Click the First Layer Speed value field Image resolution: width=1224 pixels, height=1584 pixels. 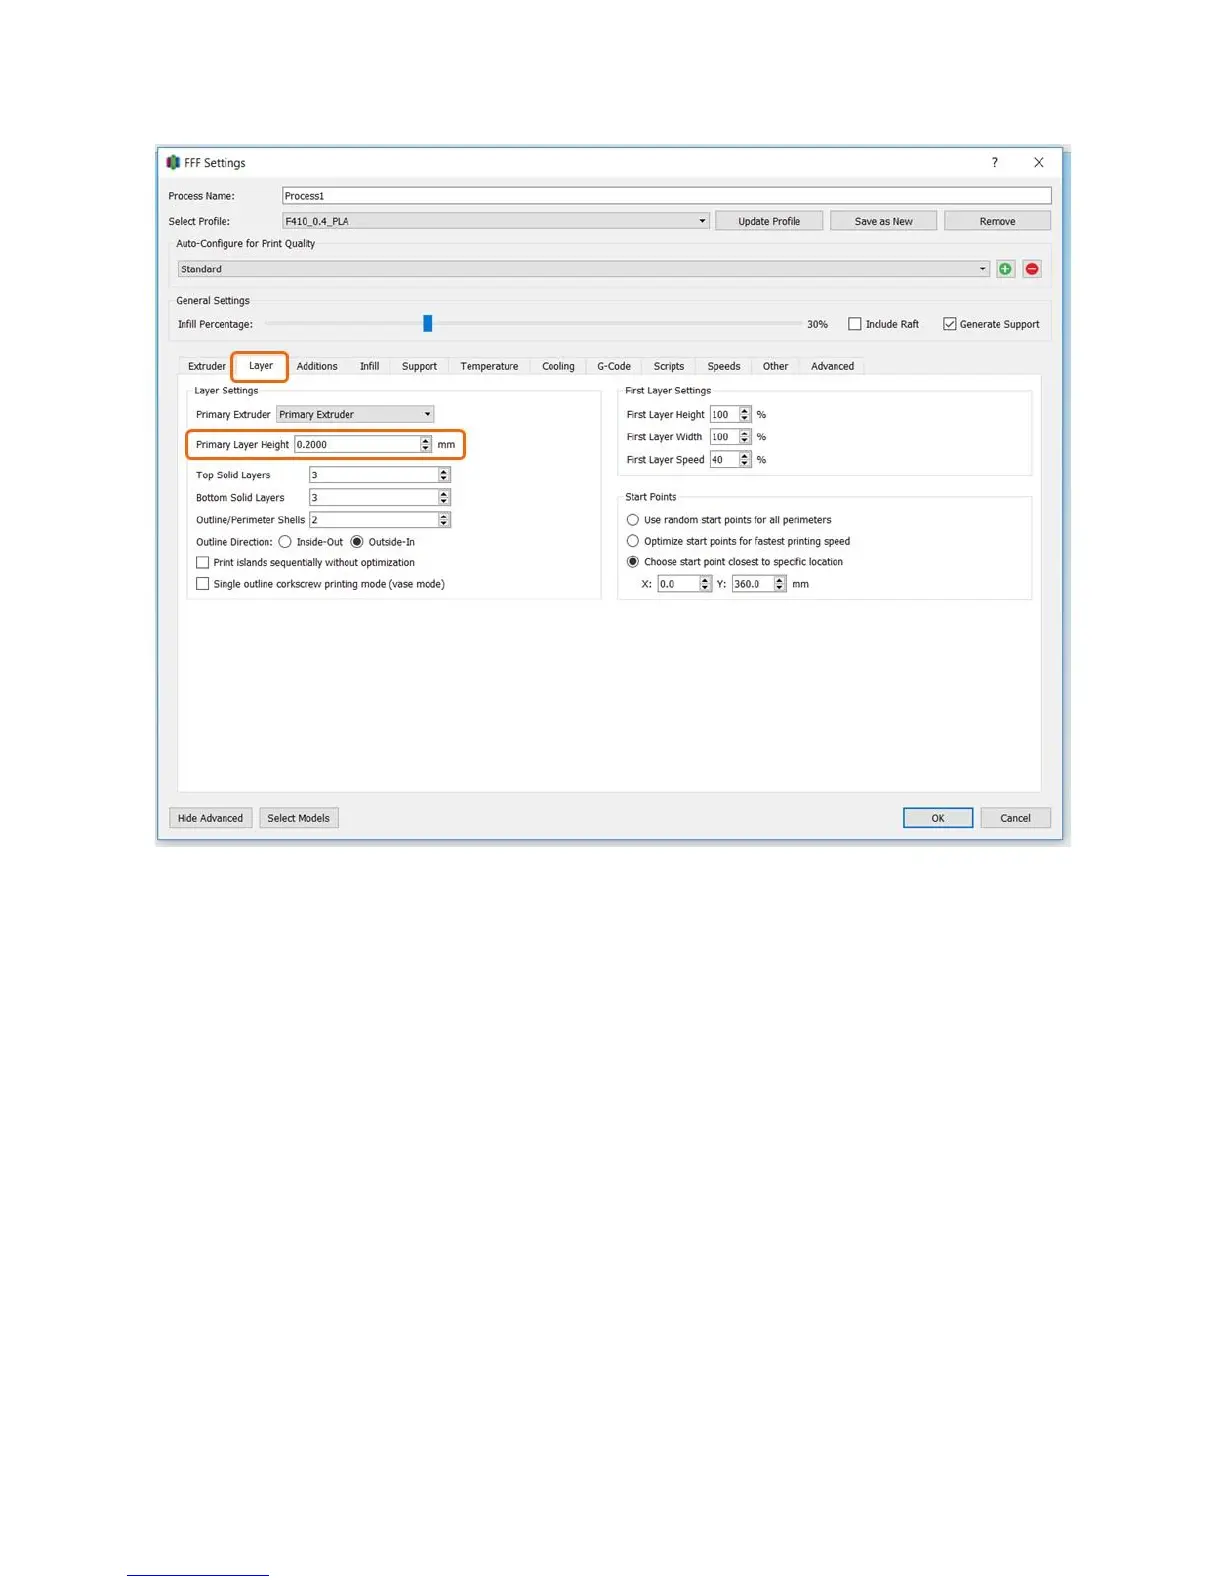point(724,460)
